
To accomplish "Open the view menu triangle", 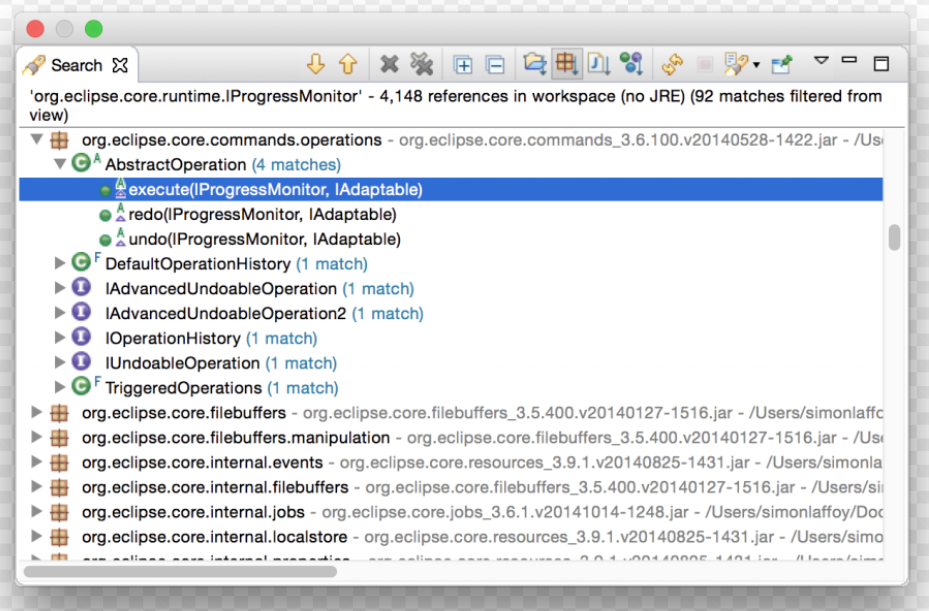I will [820, 60].
